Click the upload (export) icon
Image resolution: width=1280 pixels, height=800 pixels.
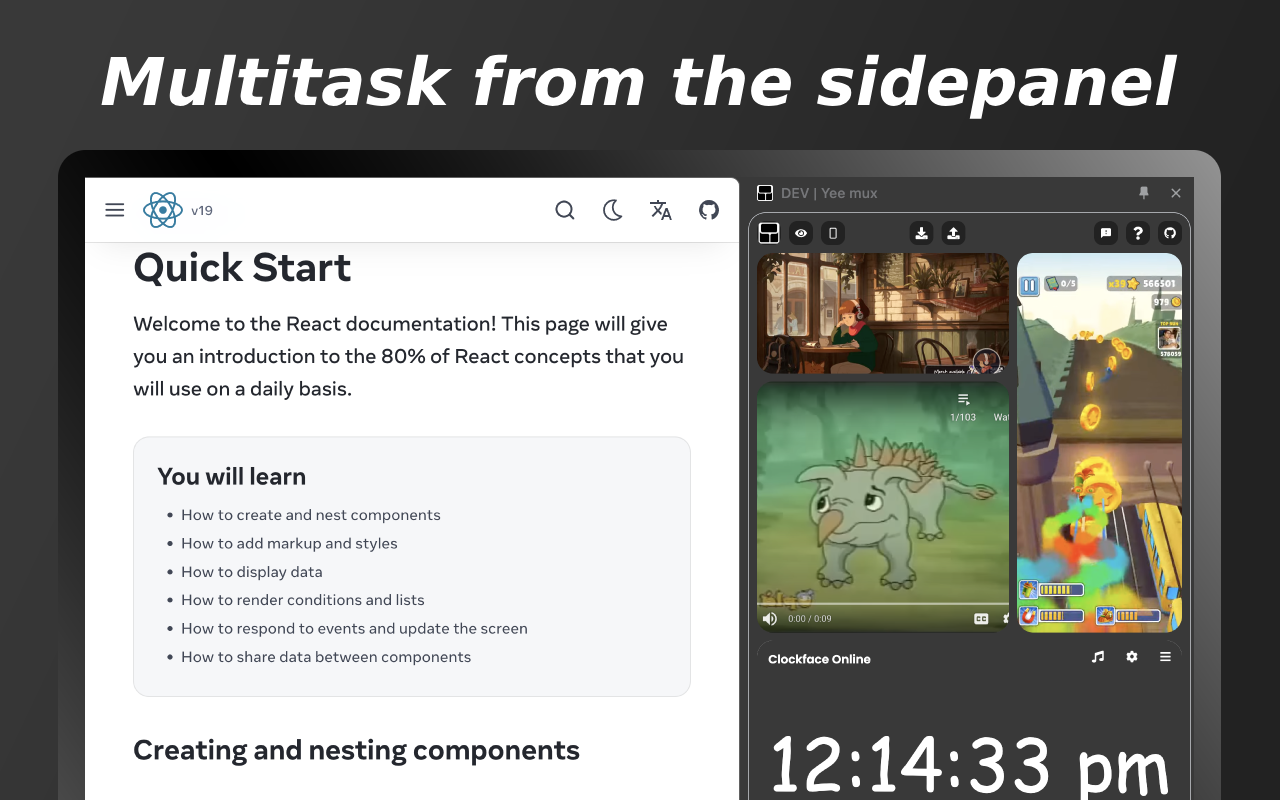pos(953,233)
